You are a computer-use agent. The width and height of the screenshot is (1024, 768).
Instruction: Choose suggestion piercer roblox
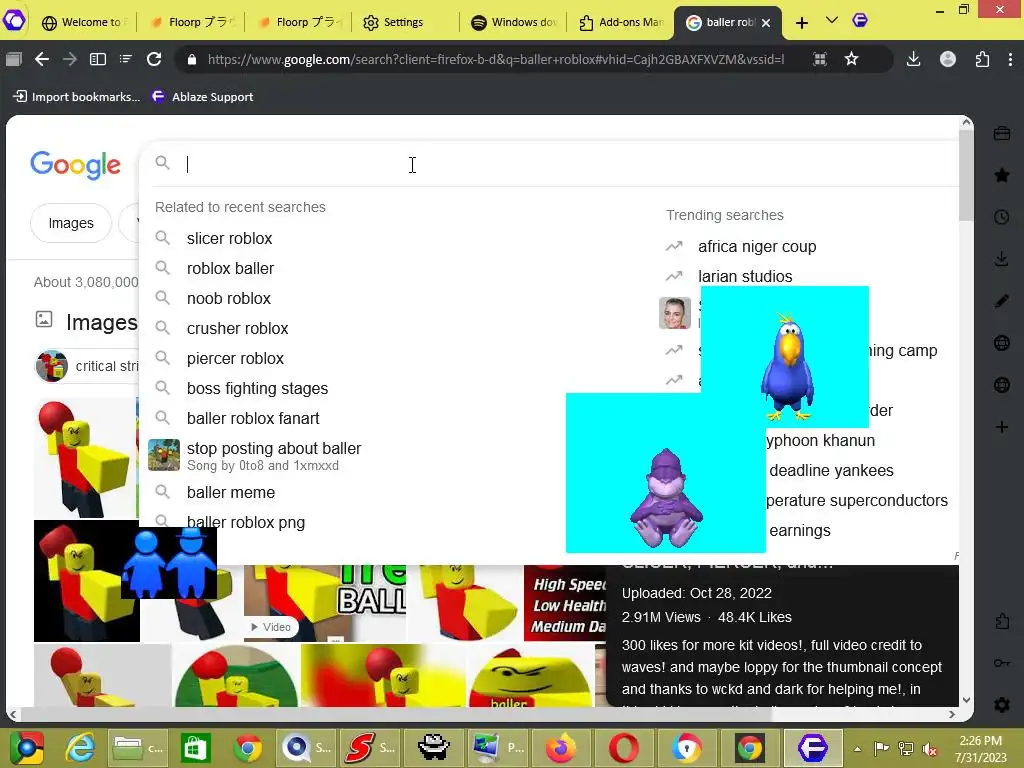click(x=235, y=359)
